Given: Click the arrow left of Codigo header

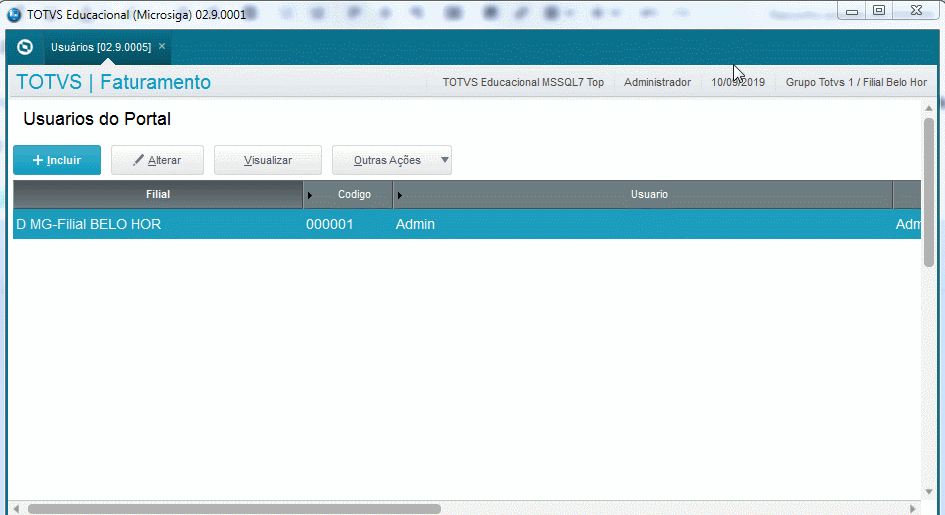Looking at the screenshot, I should [x=310, y=195].
